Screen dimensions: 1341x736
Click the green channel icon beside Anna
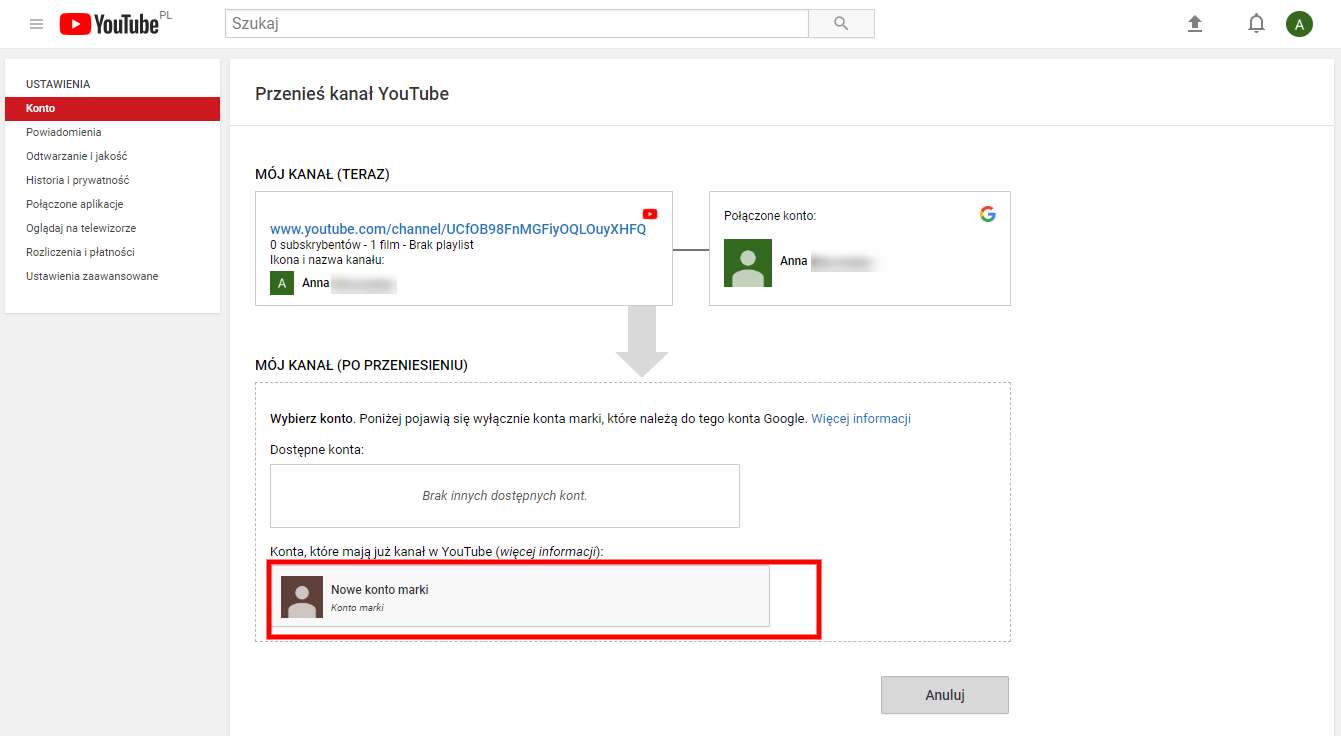tap(282, 283)
